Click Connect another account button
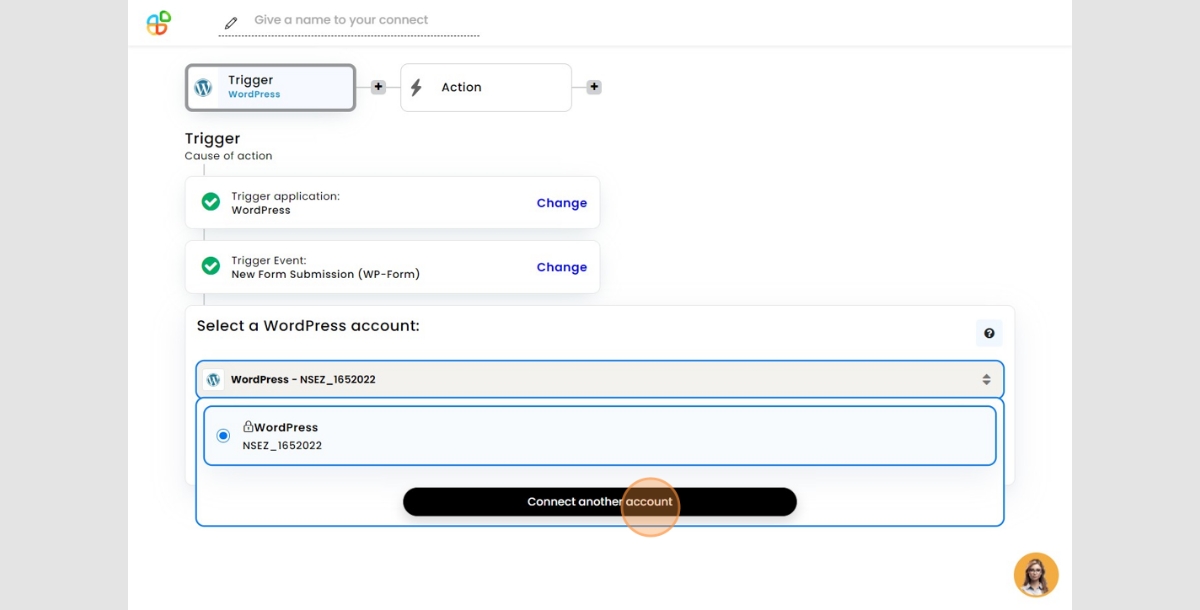The image size is (1200, 610). (x=600, y=502)
